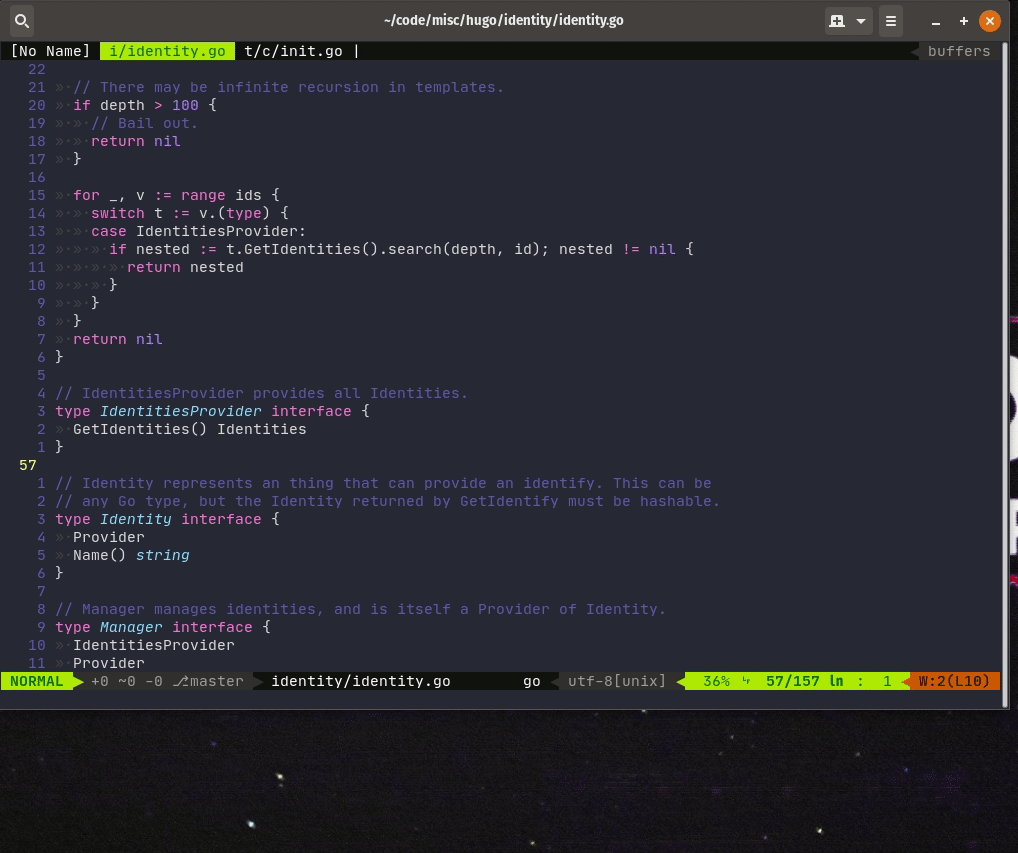Switch to the [No Name] buffer tab

pyautogui.click(x=50, y=51)
